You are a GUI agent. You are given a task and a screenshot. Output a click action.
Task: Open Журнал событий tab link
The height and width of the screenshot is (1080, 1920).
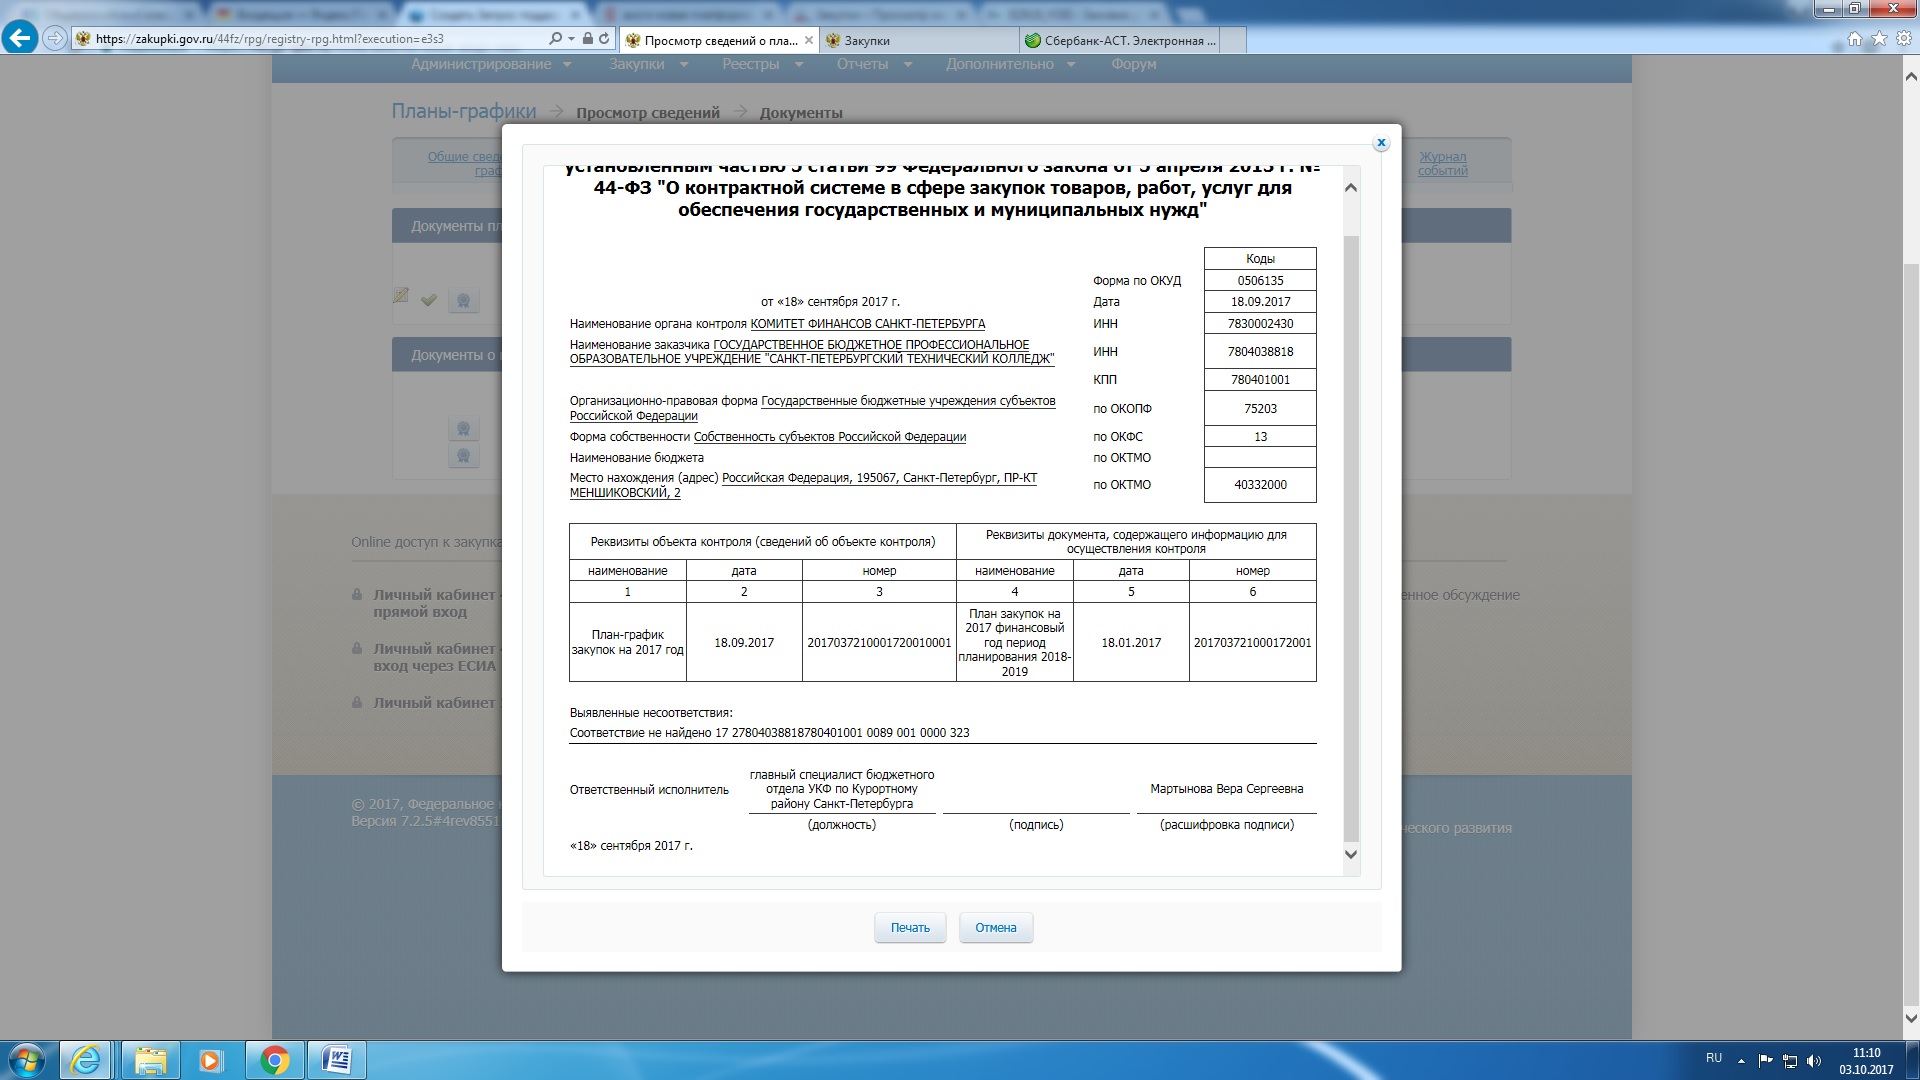pyautogui.click(x=1443, y=164)
